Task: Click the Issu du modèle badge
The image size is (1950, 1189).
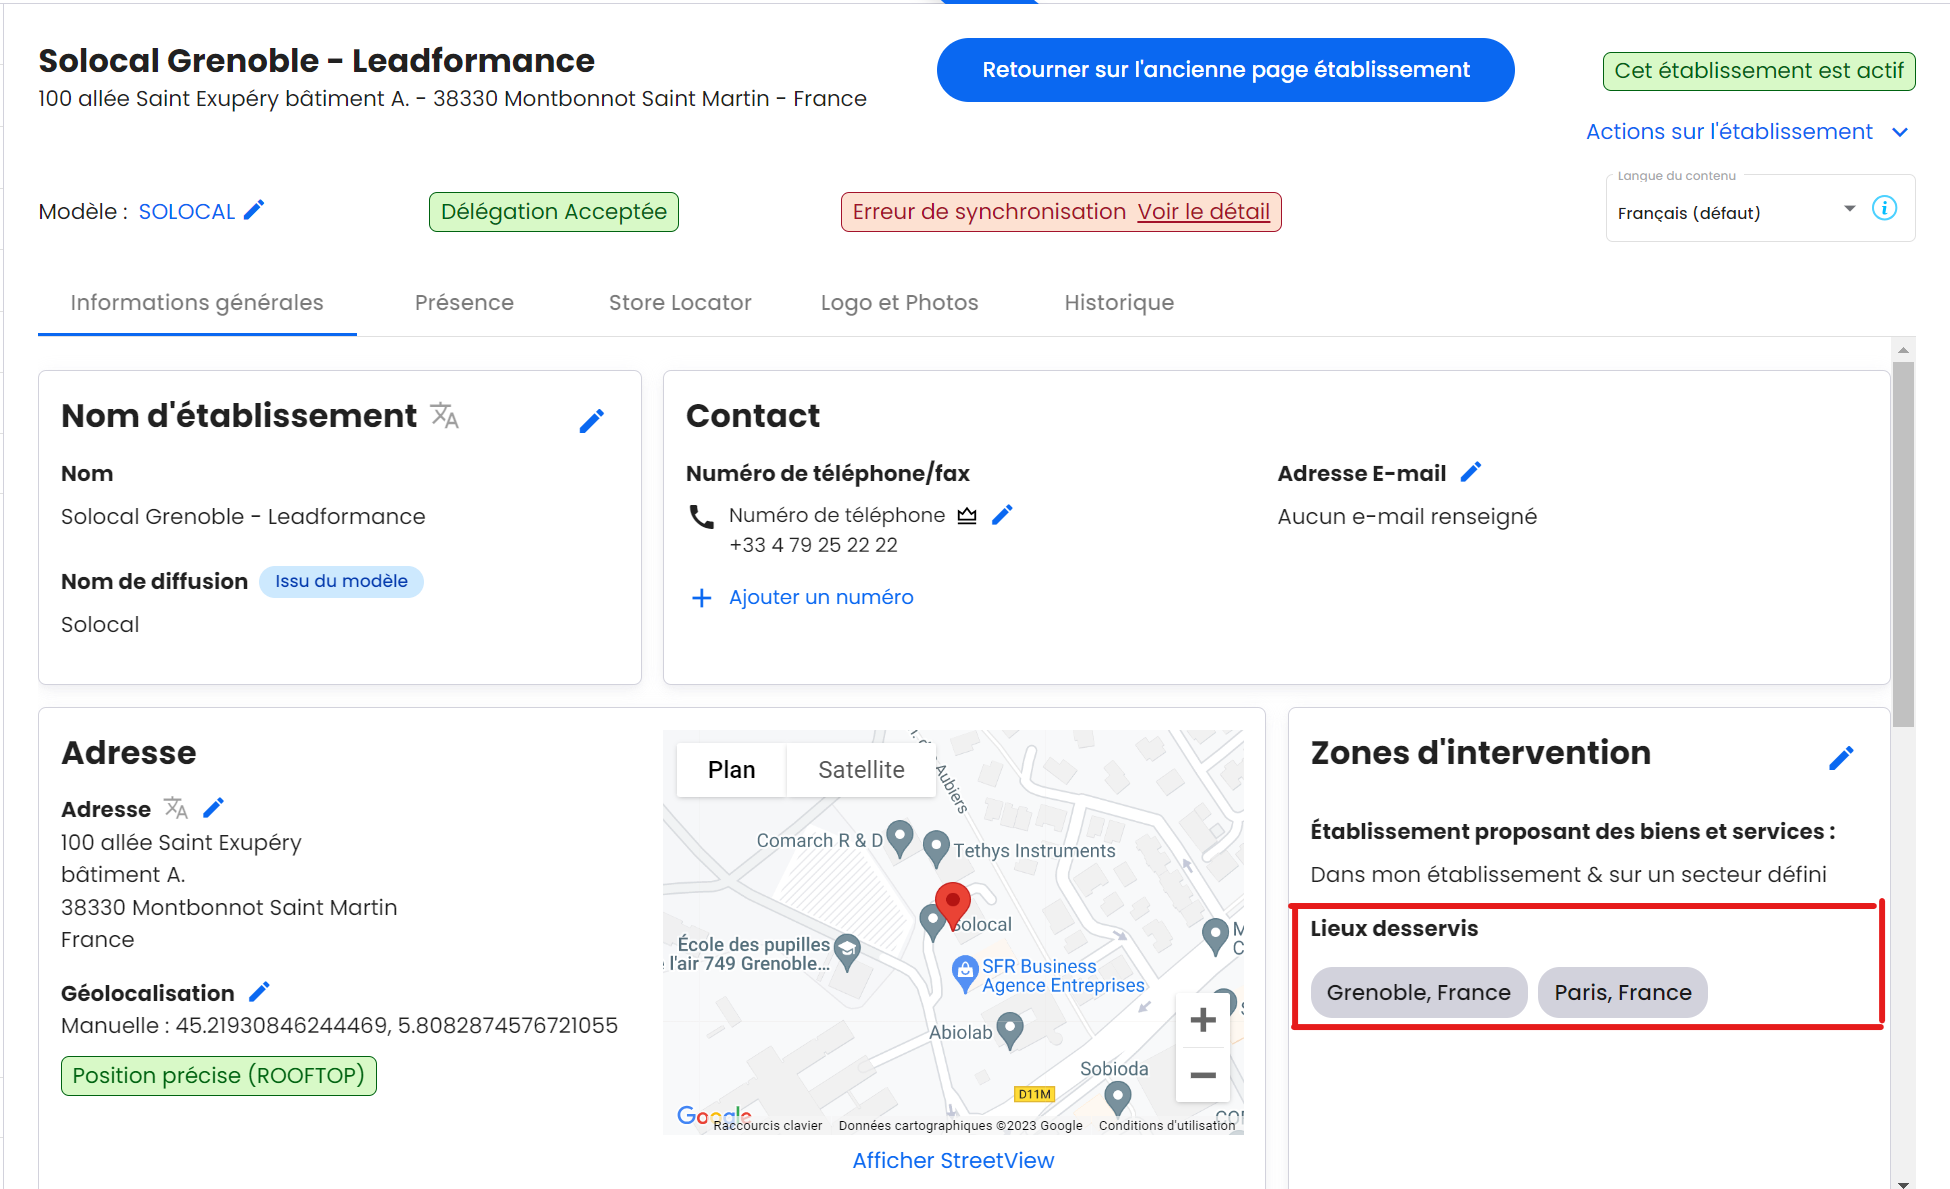Action: (x=341, y=582)
